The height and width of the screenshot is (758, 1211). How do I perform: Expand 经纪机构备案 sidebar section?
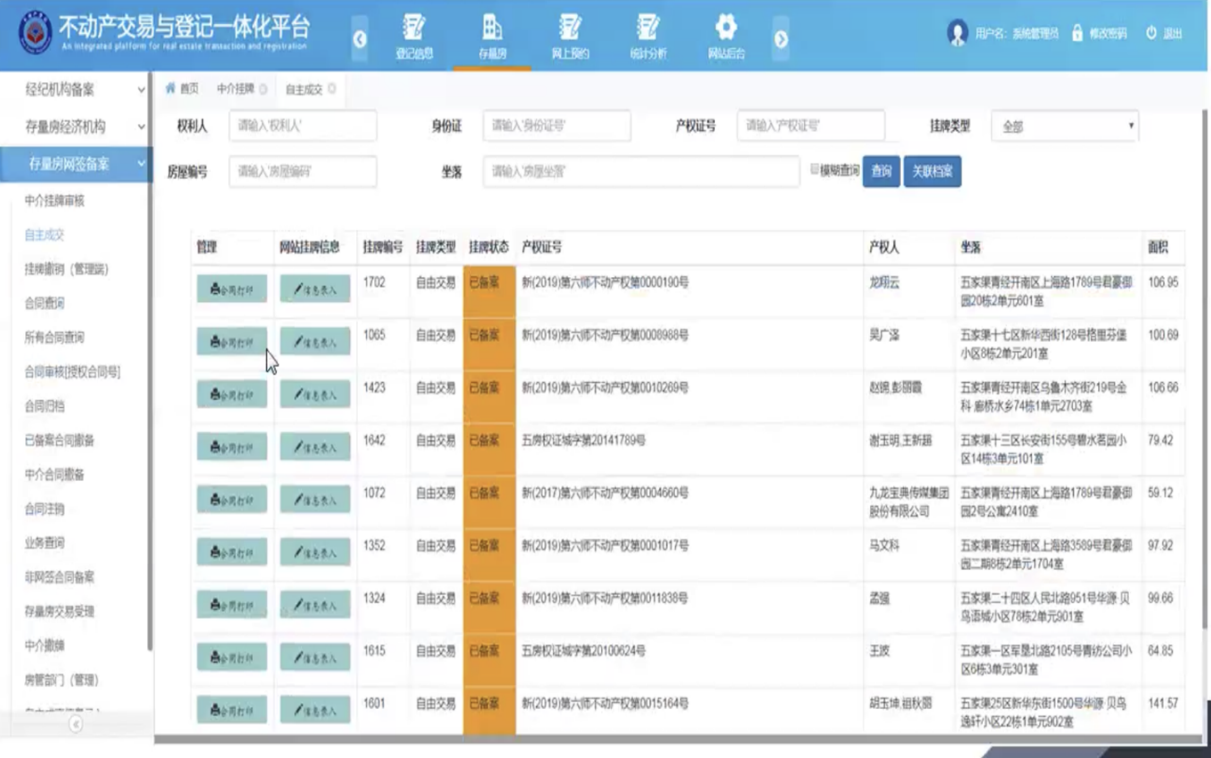tap(75, 89)
